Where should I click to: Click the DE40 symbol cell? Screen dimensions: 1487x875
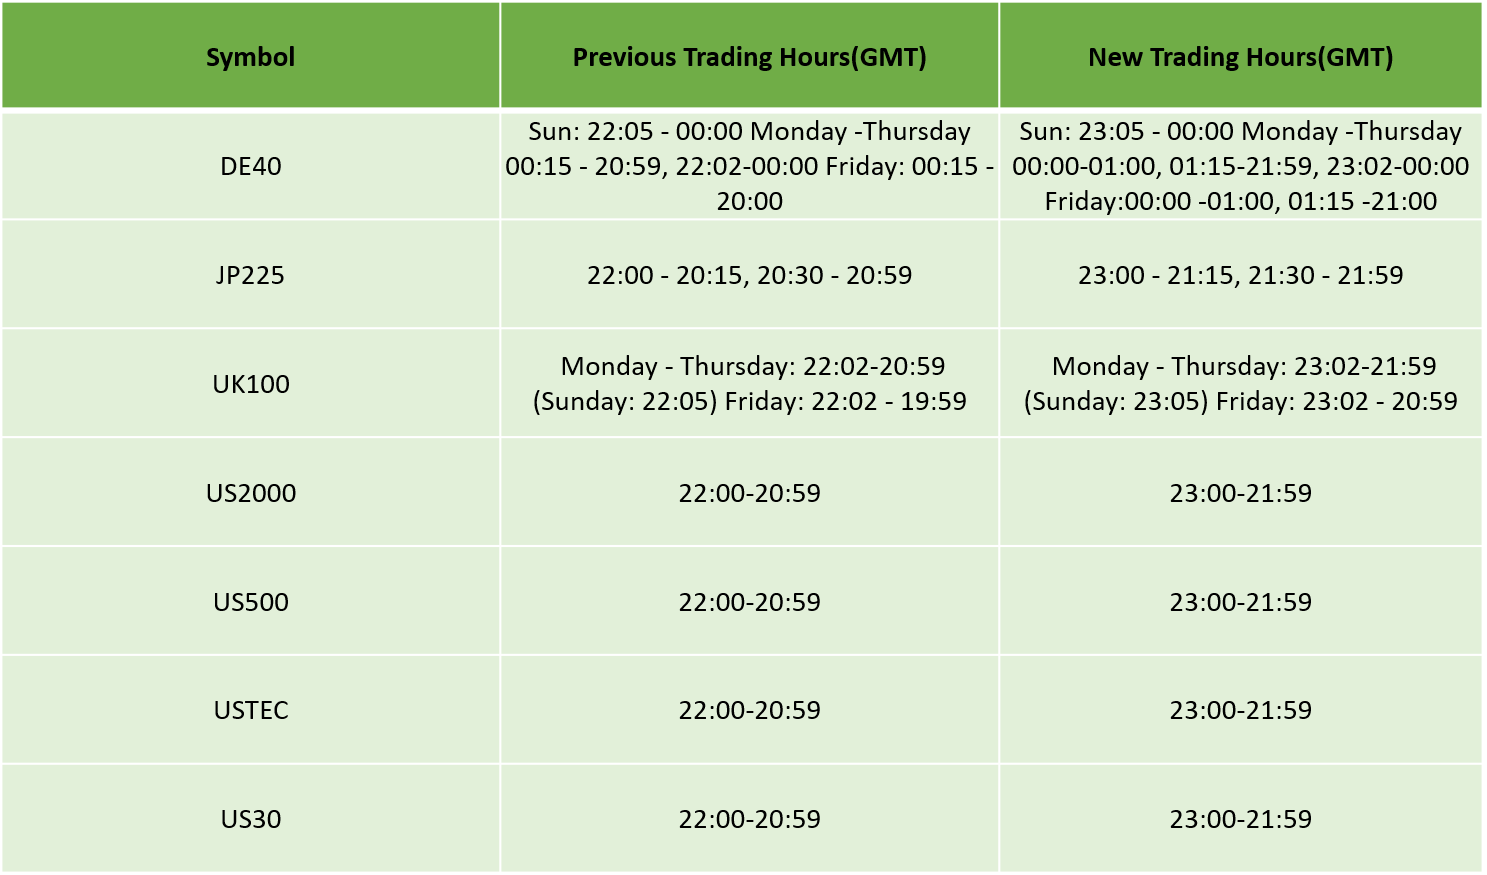[x=250, y=166]
